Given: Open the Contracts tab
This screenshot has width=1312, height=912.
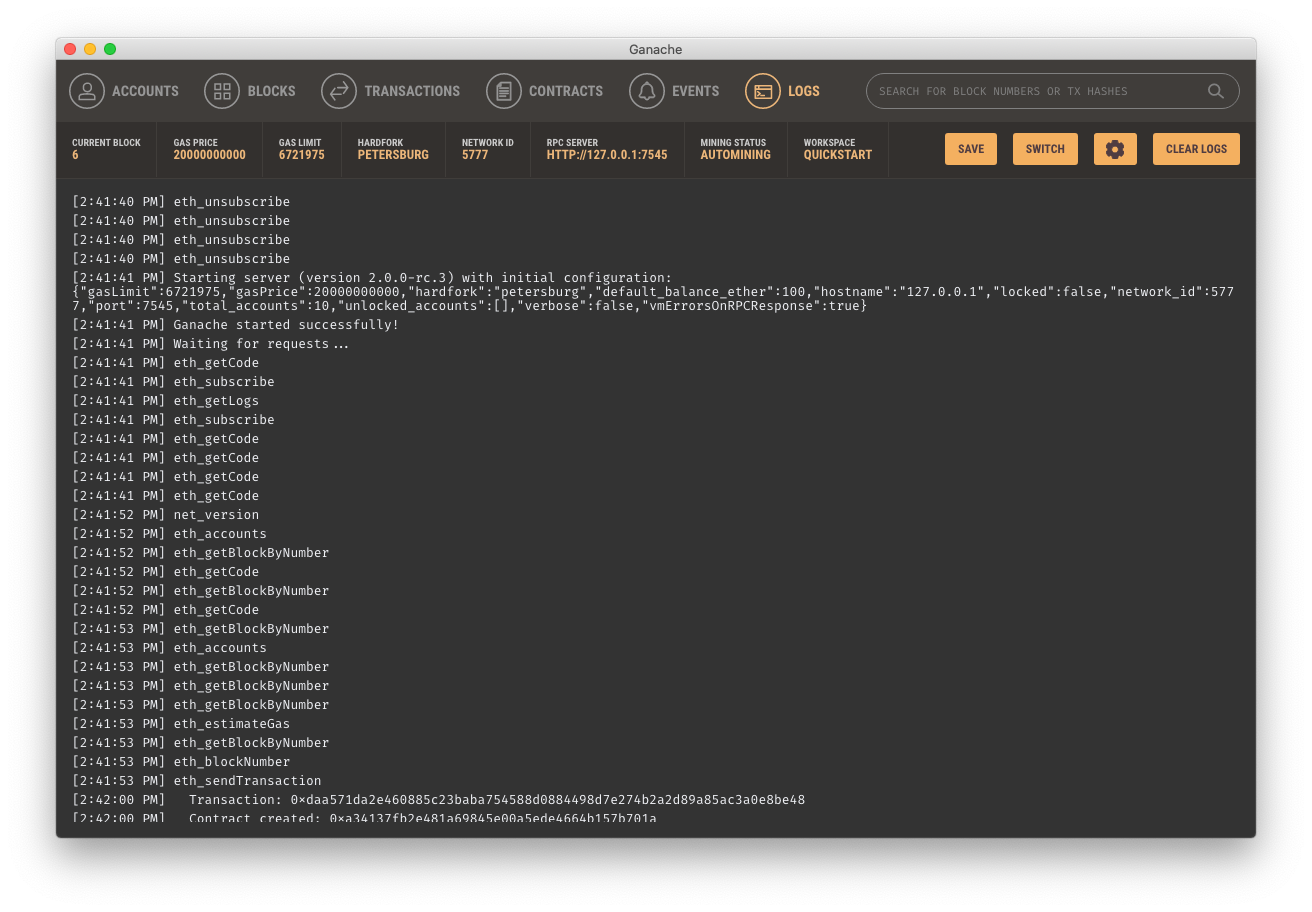Looking at the screenshot, I should [545, 91].
